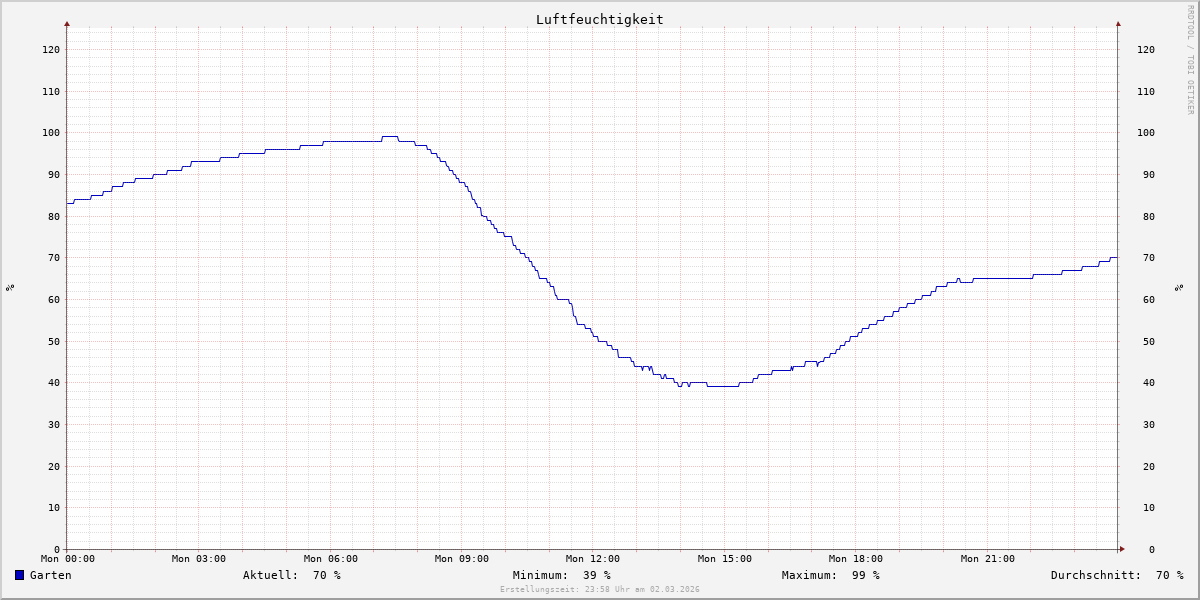
Task: Click the blue Garten legend color square
Action: (x=19, y=575)
